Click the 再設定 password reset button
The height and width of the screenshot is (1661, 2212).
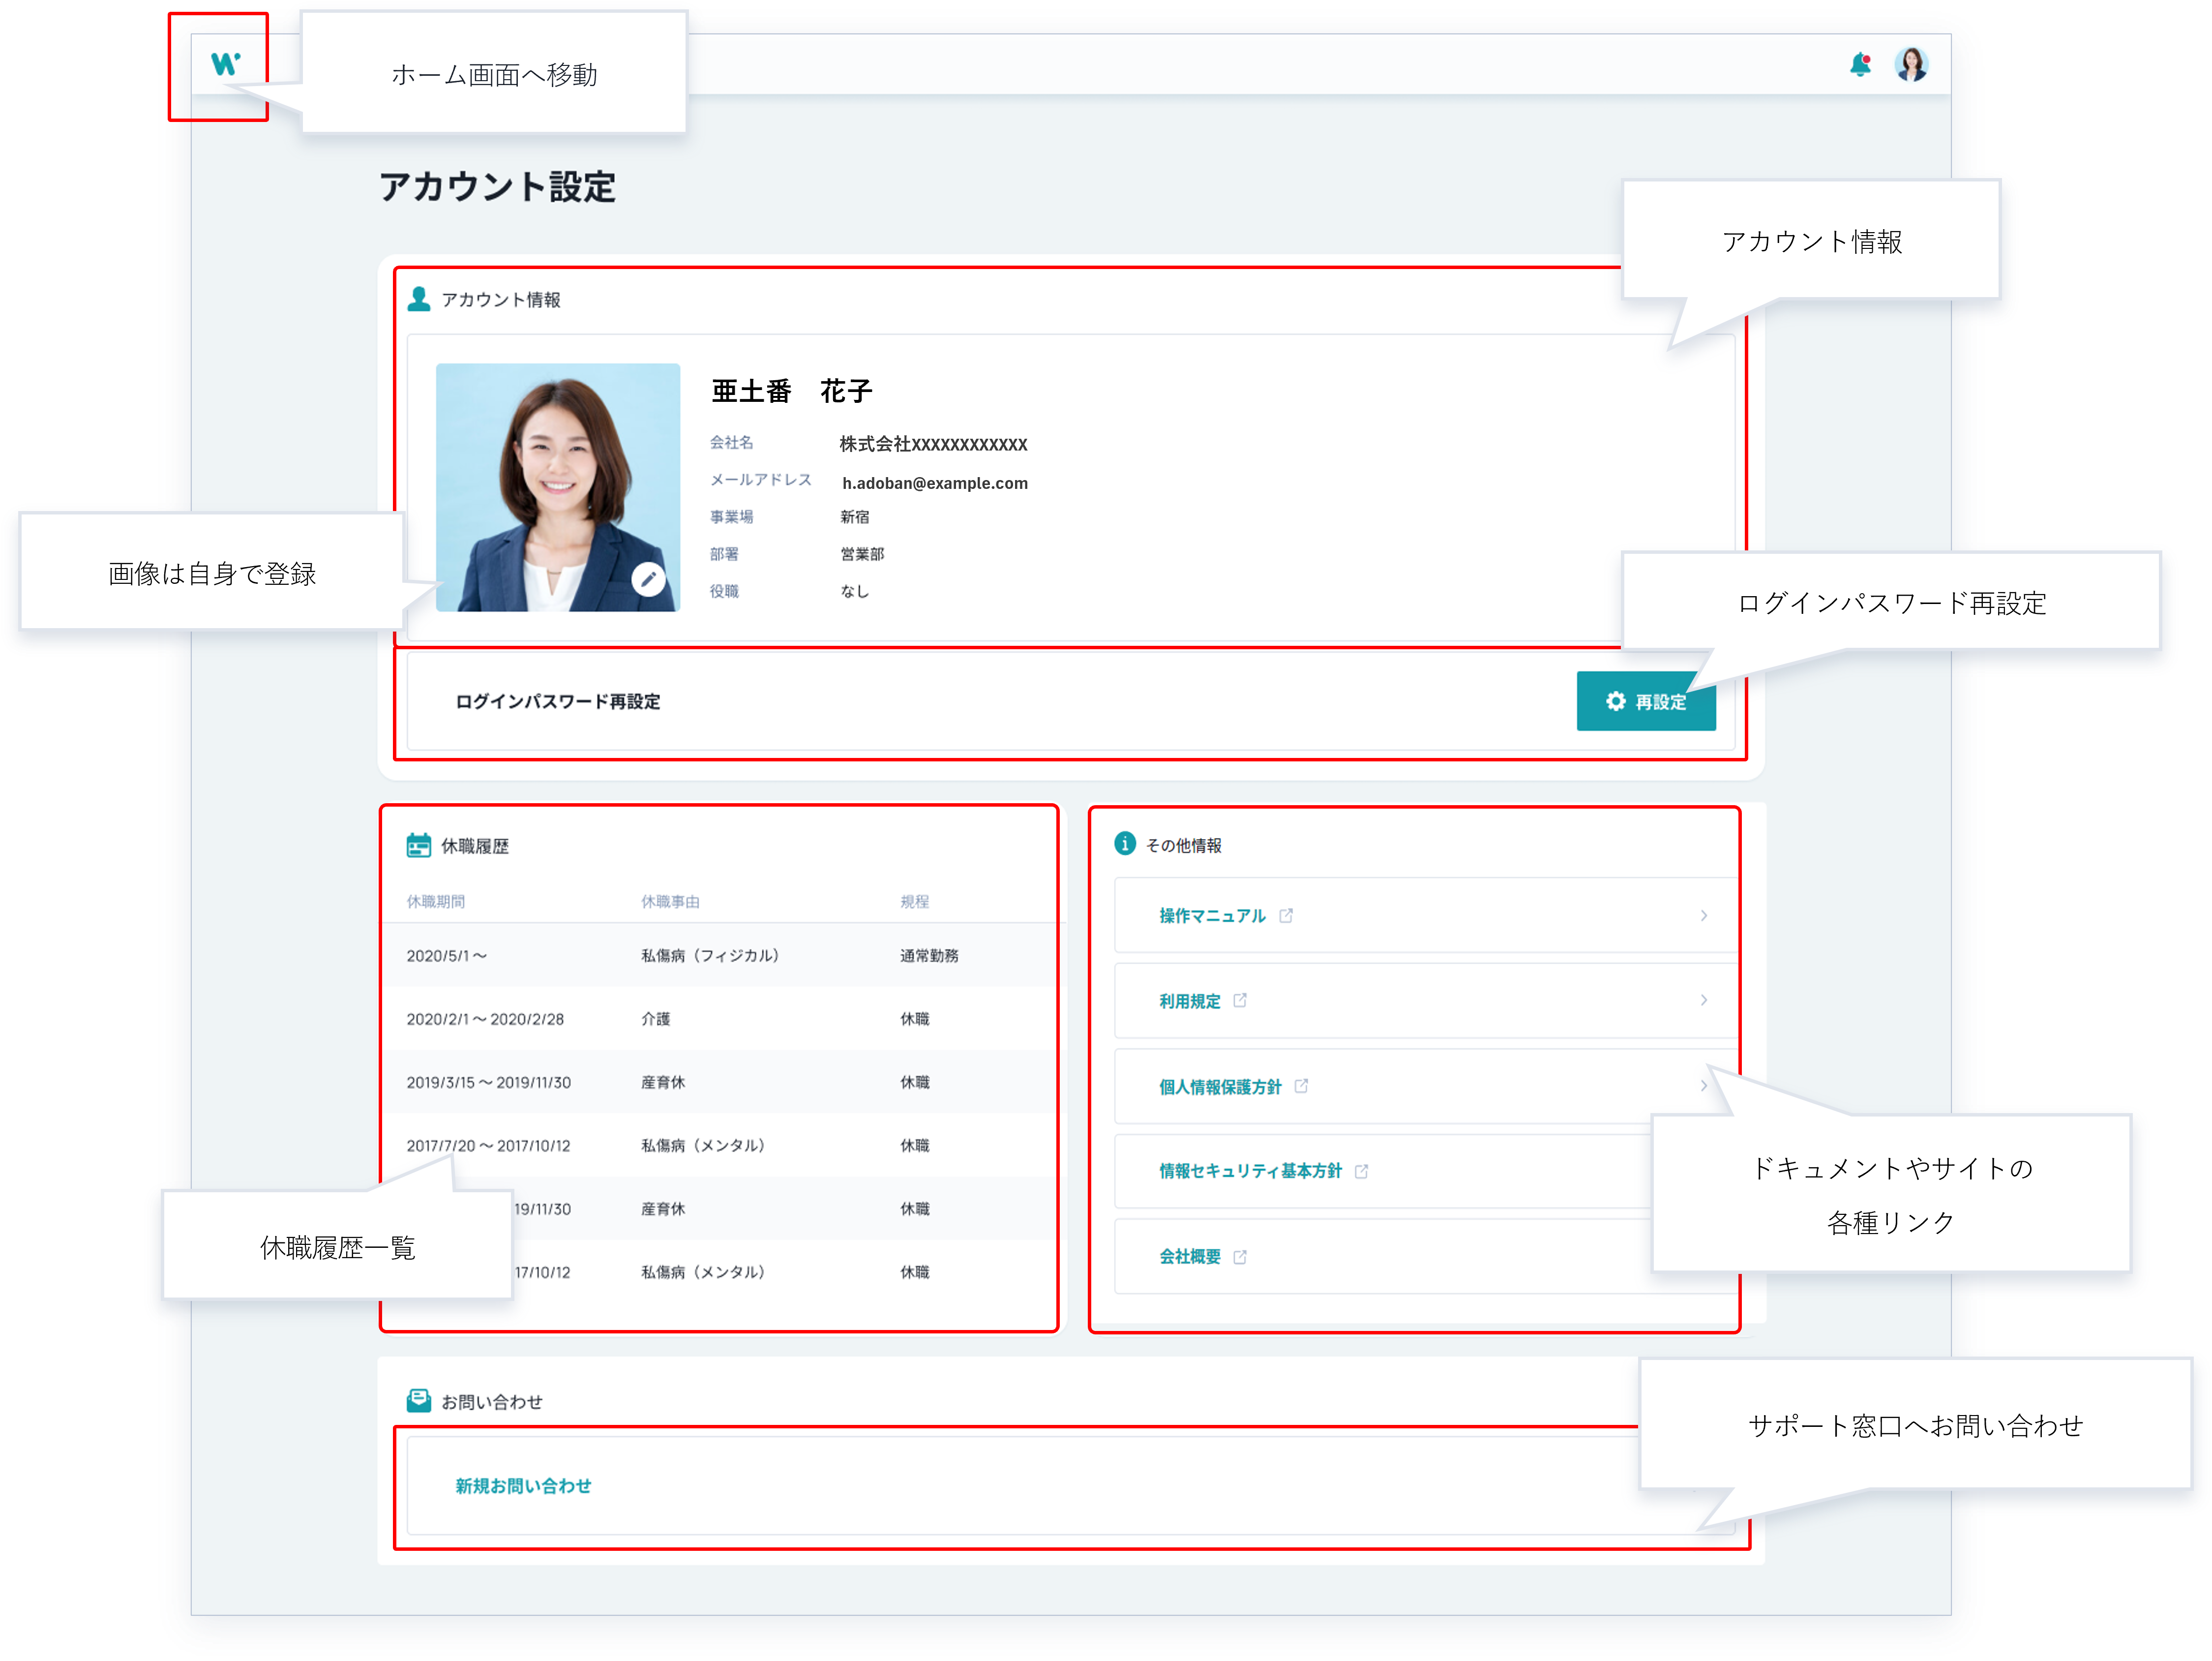point(1645,701)
